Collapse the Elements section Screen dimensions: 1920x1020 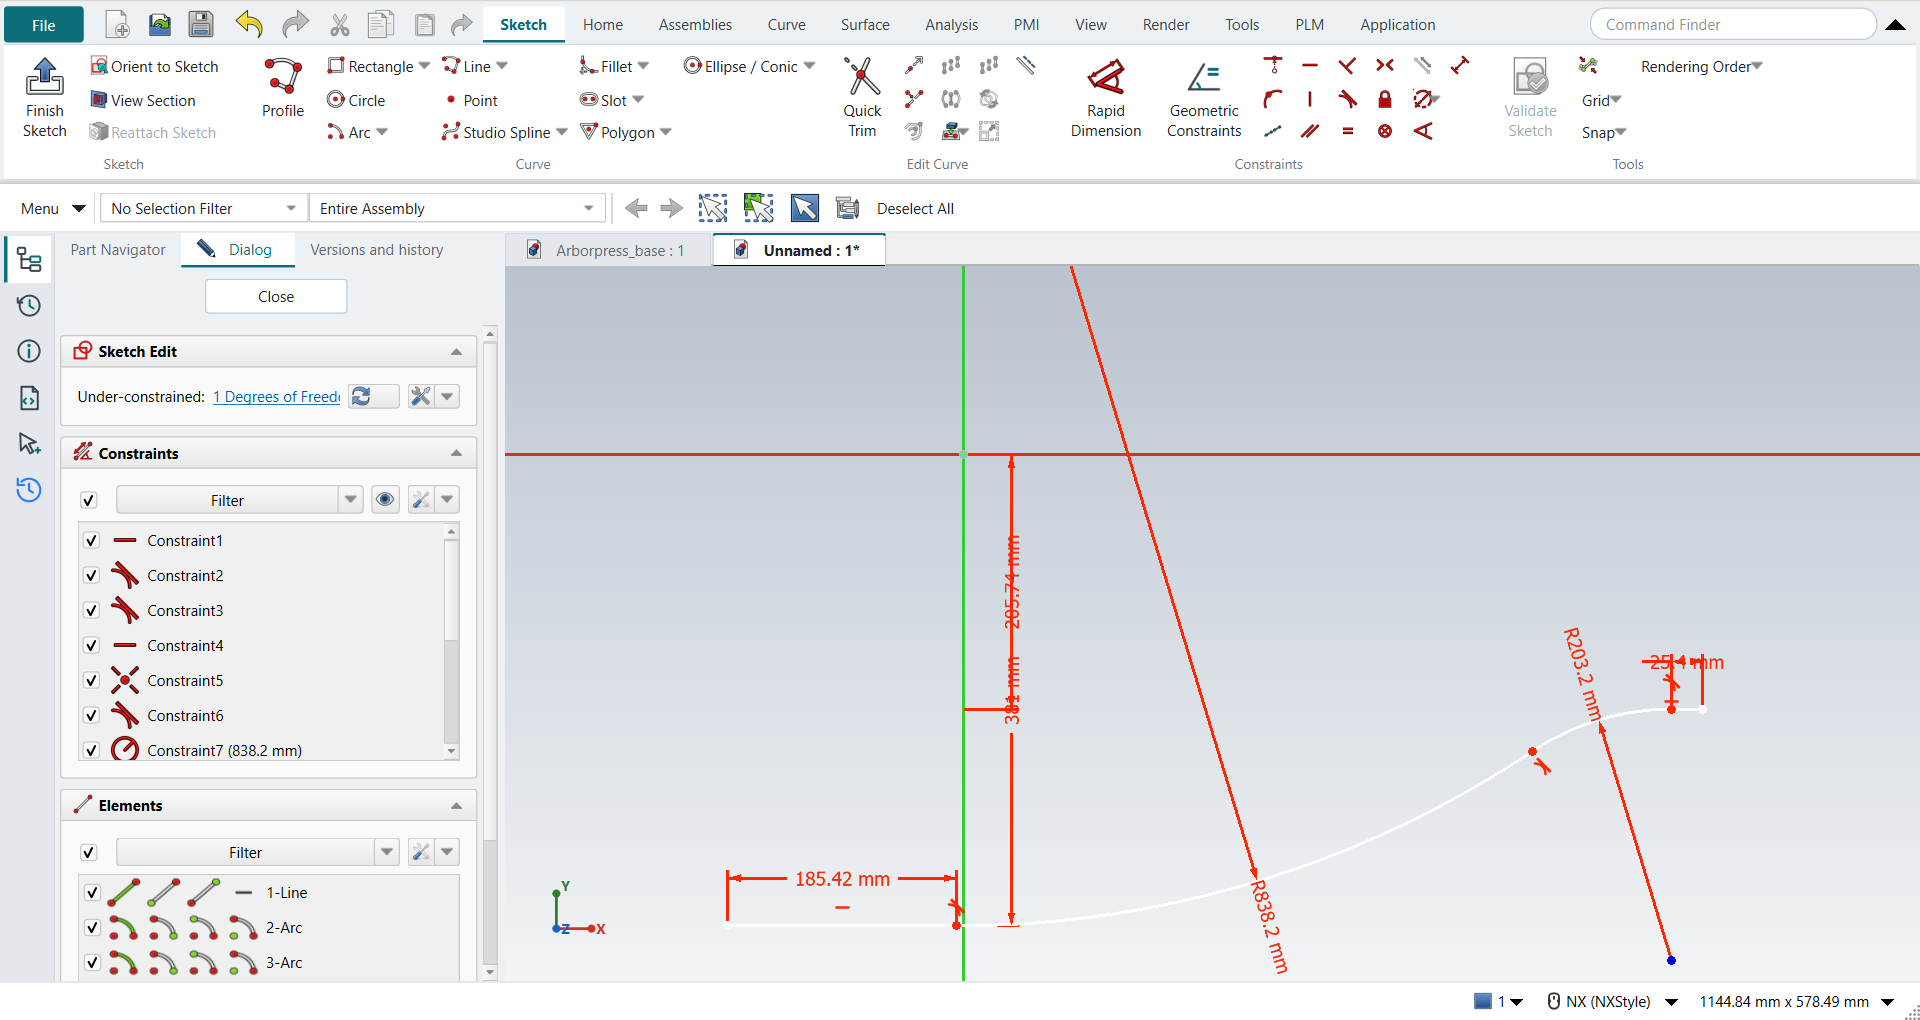coord(456,806)
